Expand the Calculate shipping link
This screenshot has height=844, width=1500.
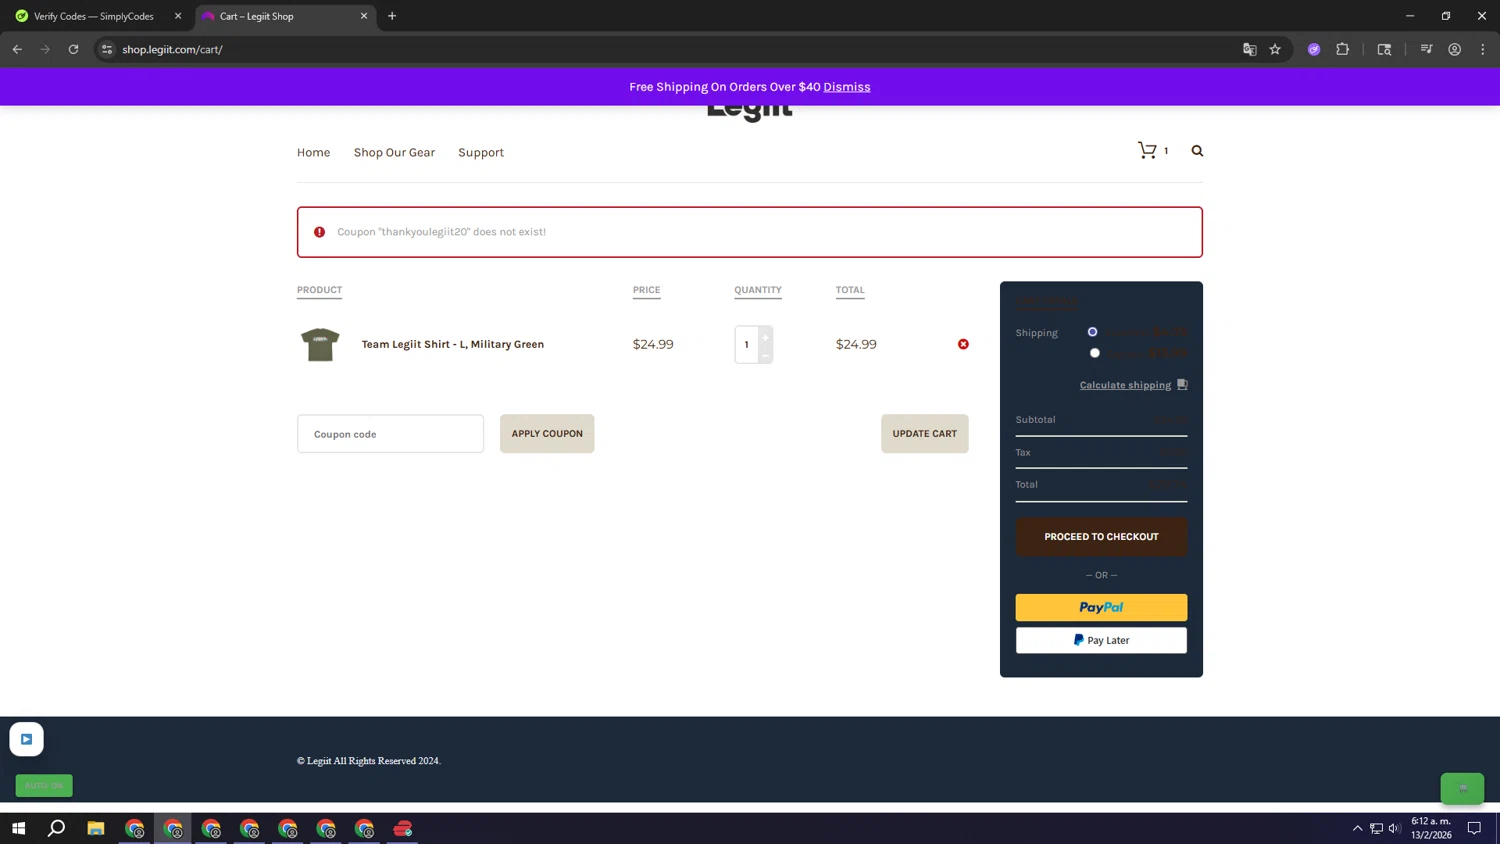click(1125, 385)
